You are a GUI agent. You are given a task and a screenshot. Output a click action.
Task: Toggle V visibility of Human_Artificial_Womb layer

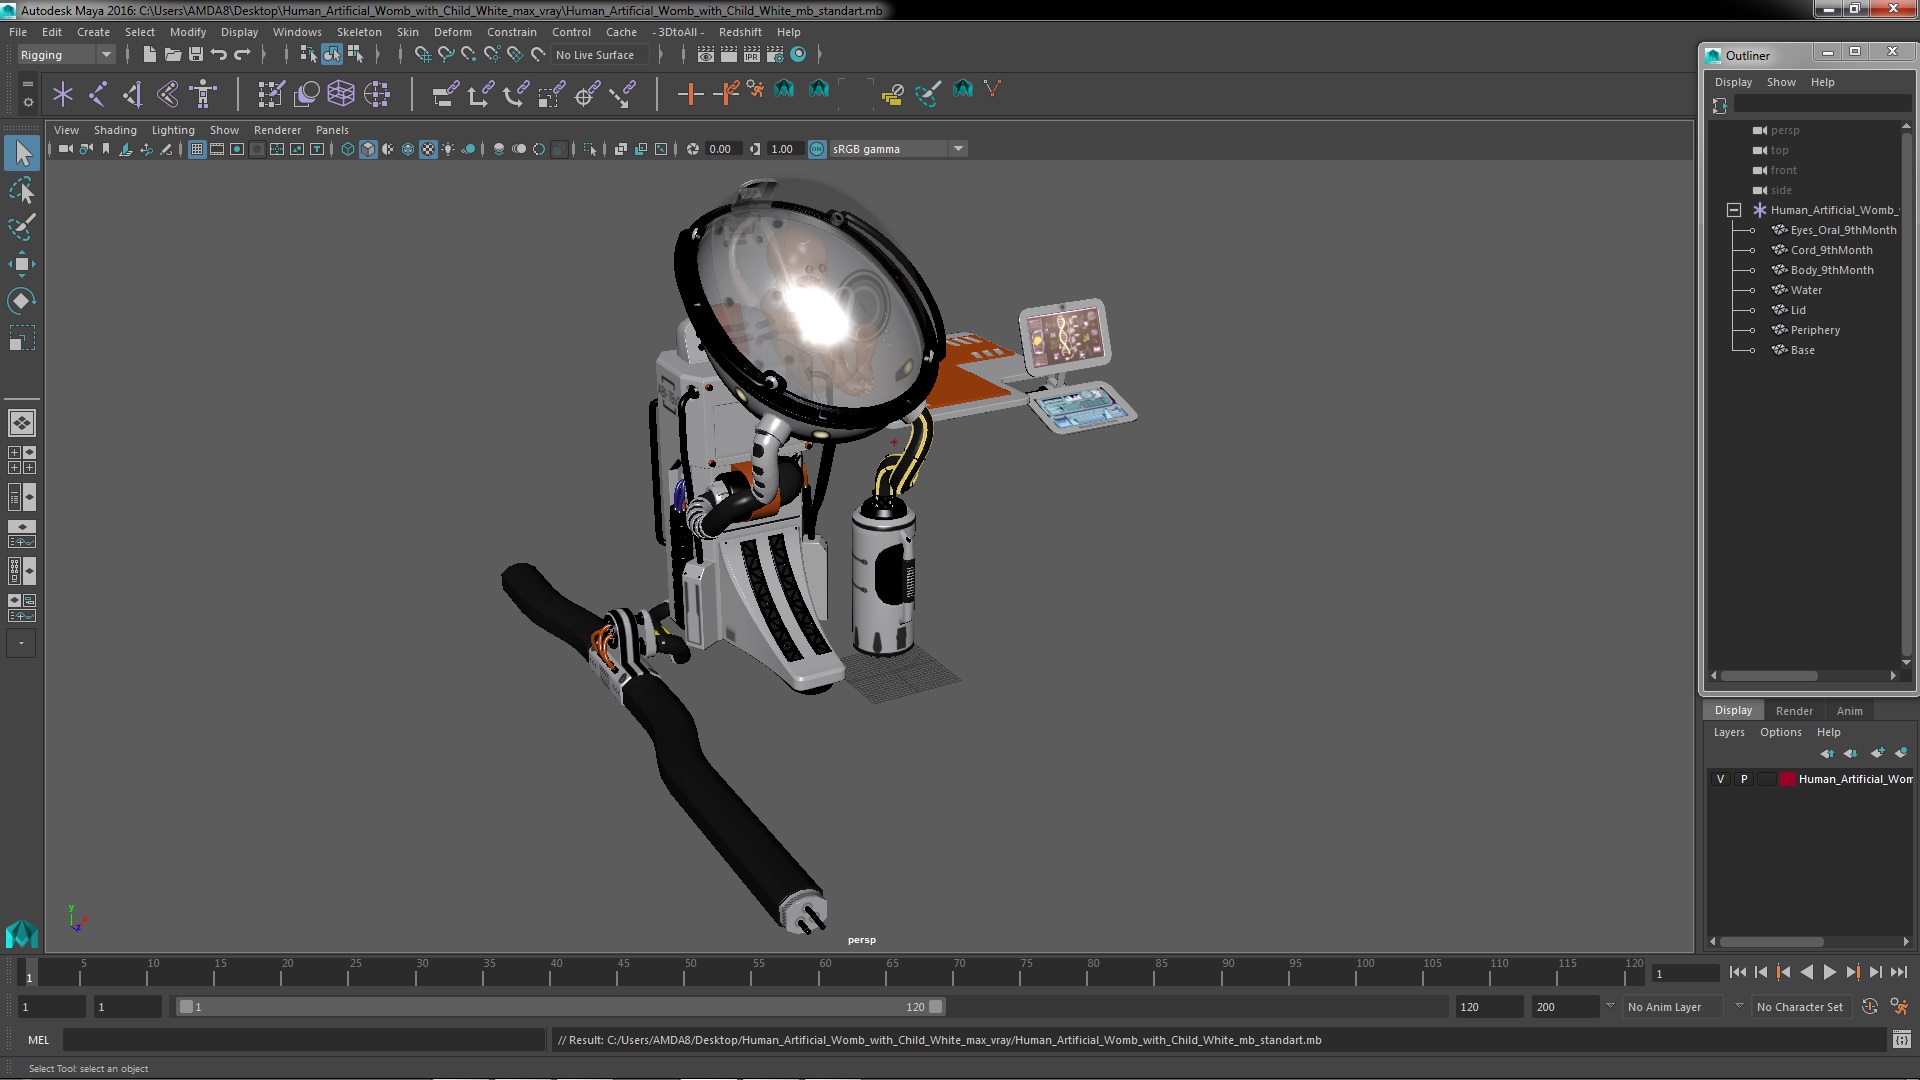click(x=1720, y=779)
